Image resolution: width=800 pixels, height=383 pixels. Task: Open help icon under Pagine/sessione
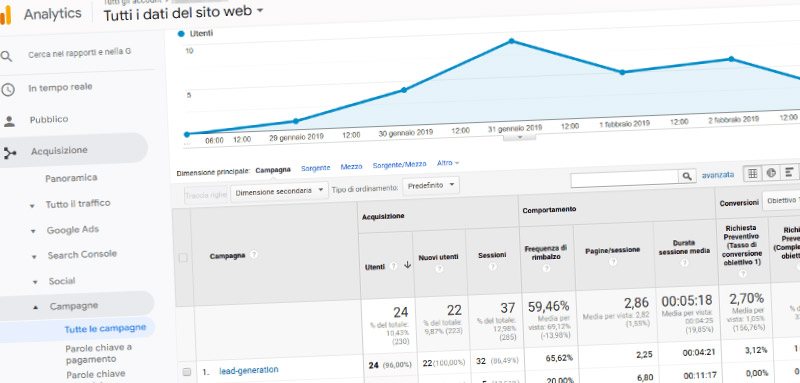coord(613,262)
